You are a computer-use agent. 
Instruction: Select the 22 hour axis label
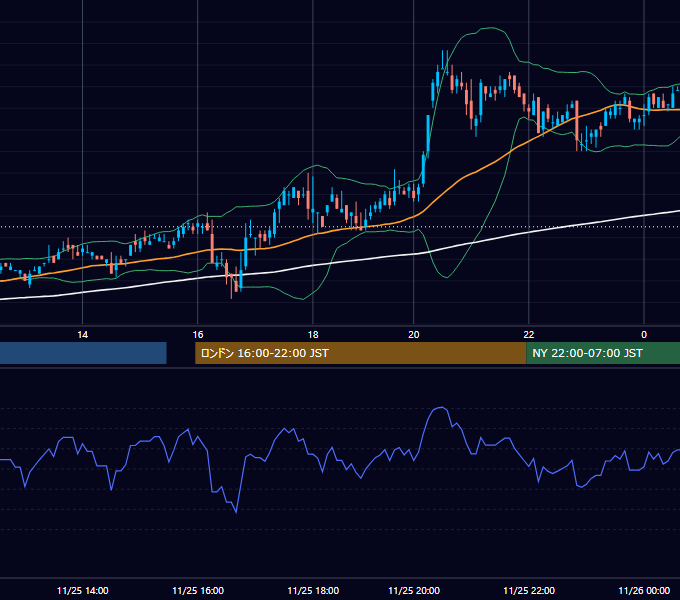point(529,334)
